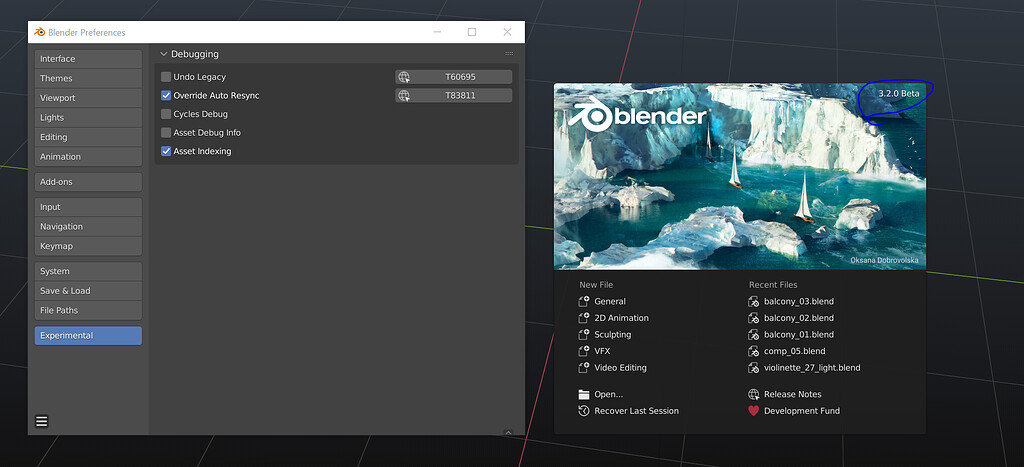Click the comp_05.blend file icon
Image resolution: width=1024 pixels, height=467 pixels.
754,351
